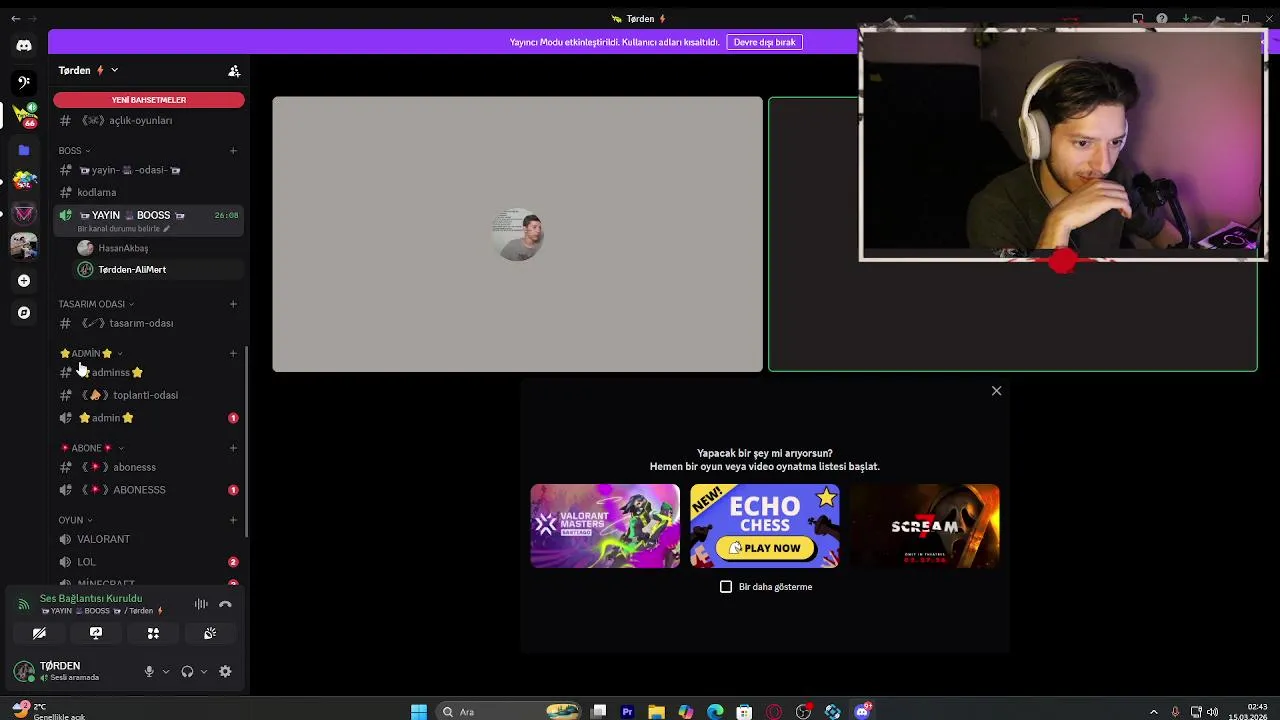Image resolution: width=1280 pixels, height=720 pixels.
Task: Show hidden system tray icons
Action: (x=1153, y=712)
